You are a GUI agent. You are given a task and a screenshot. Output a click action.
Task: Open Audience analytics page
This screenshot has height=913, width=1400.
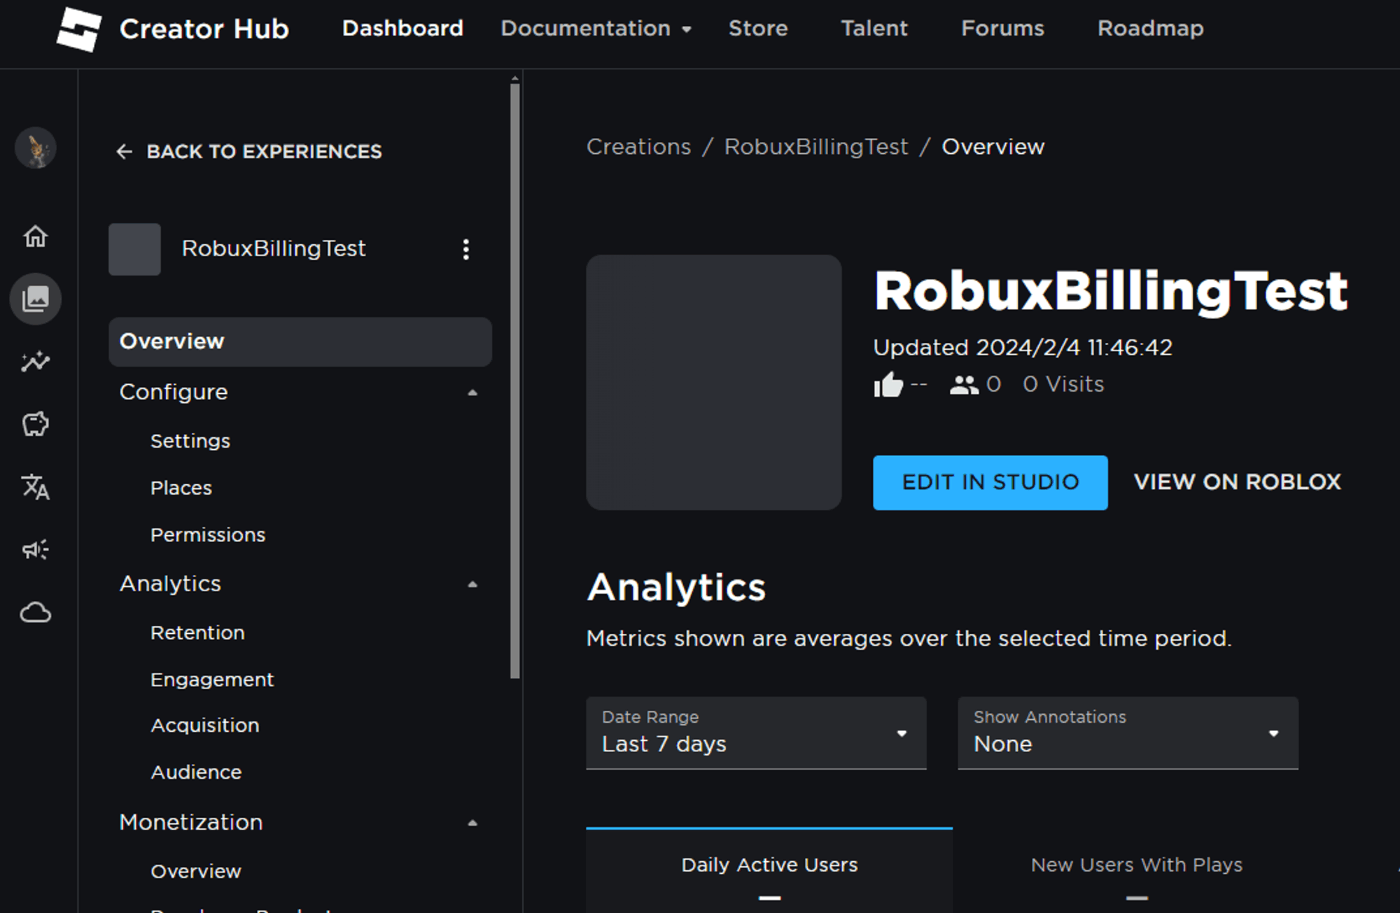tap(196, 773)
